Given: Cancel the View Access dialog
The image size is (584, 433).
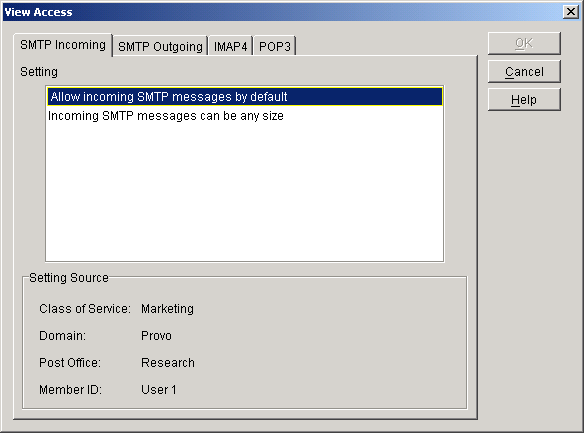Looking at the screenshot, I should (524, 71).
